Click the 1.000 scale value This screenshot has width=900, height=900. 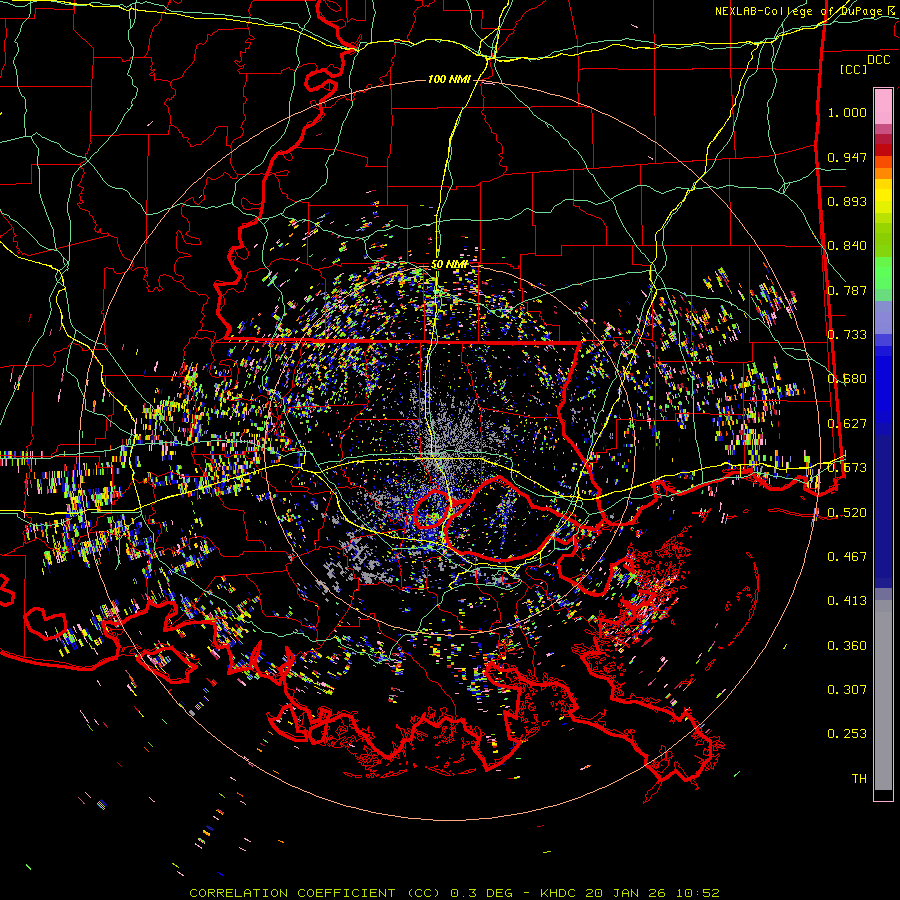pyautogui.click(x=847, y=112)
